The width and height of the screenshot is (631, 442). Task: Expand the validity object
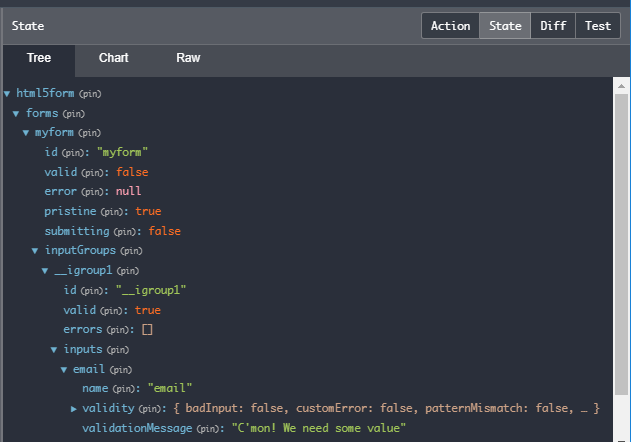point(74,408)
